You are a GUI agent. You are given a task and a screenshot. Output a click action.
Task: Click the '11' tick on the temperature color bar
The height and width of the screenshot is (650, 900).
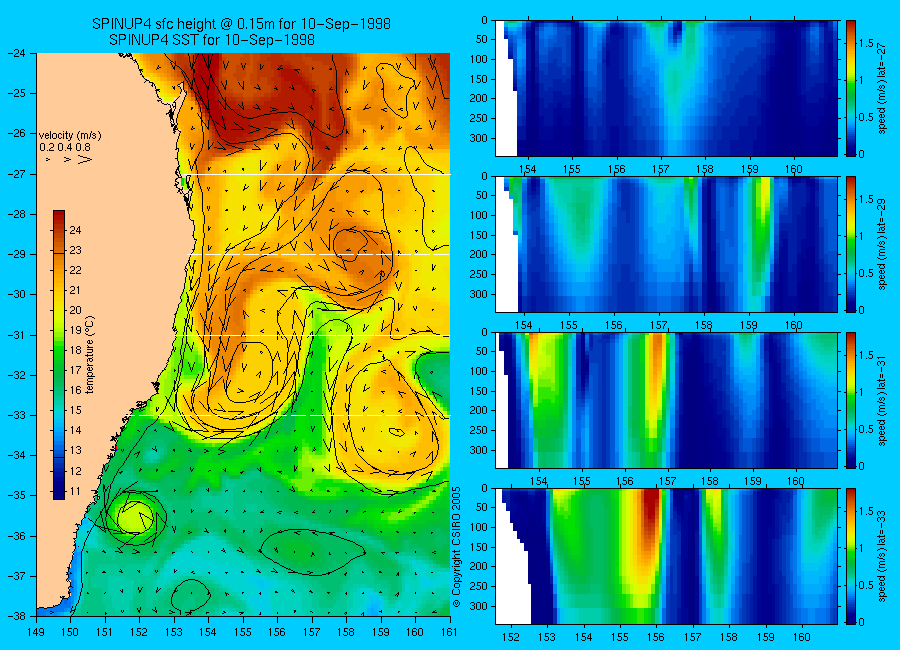75,491
